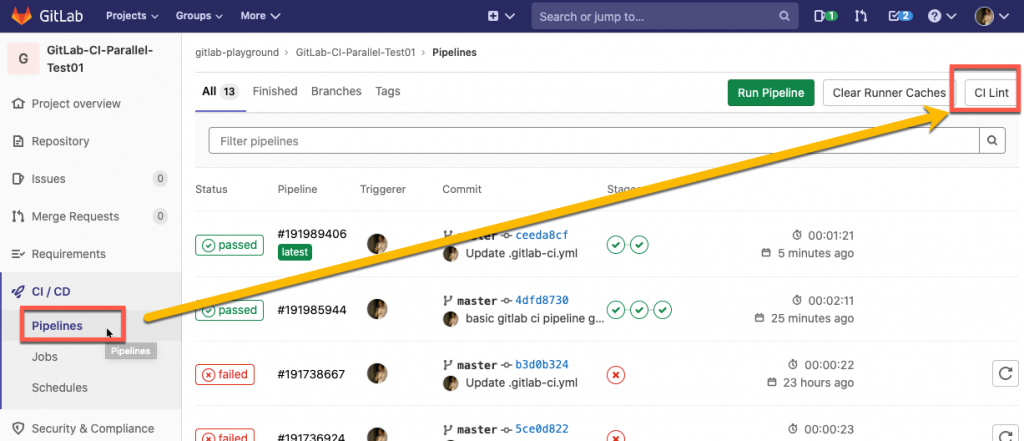Switch to the All pipelines tab
1024x441 pixels.
(220, 91)
